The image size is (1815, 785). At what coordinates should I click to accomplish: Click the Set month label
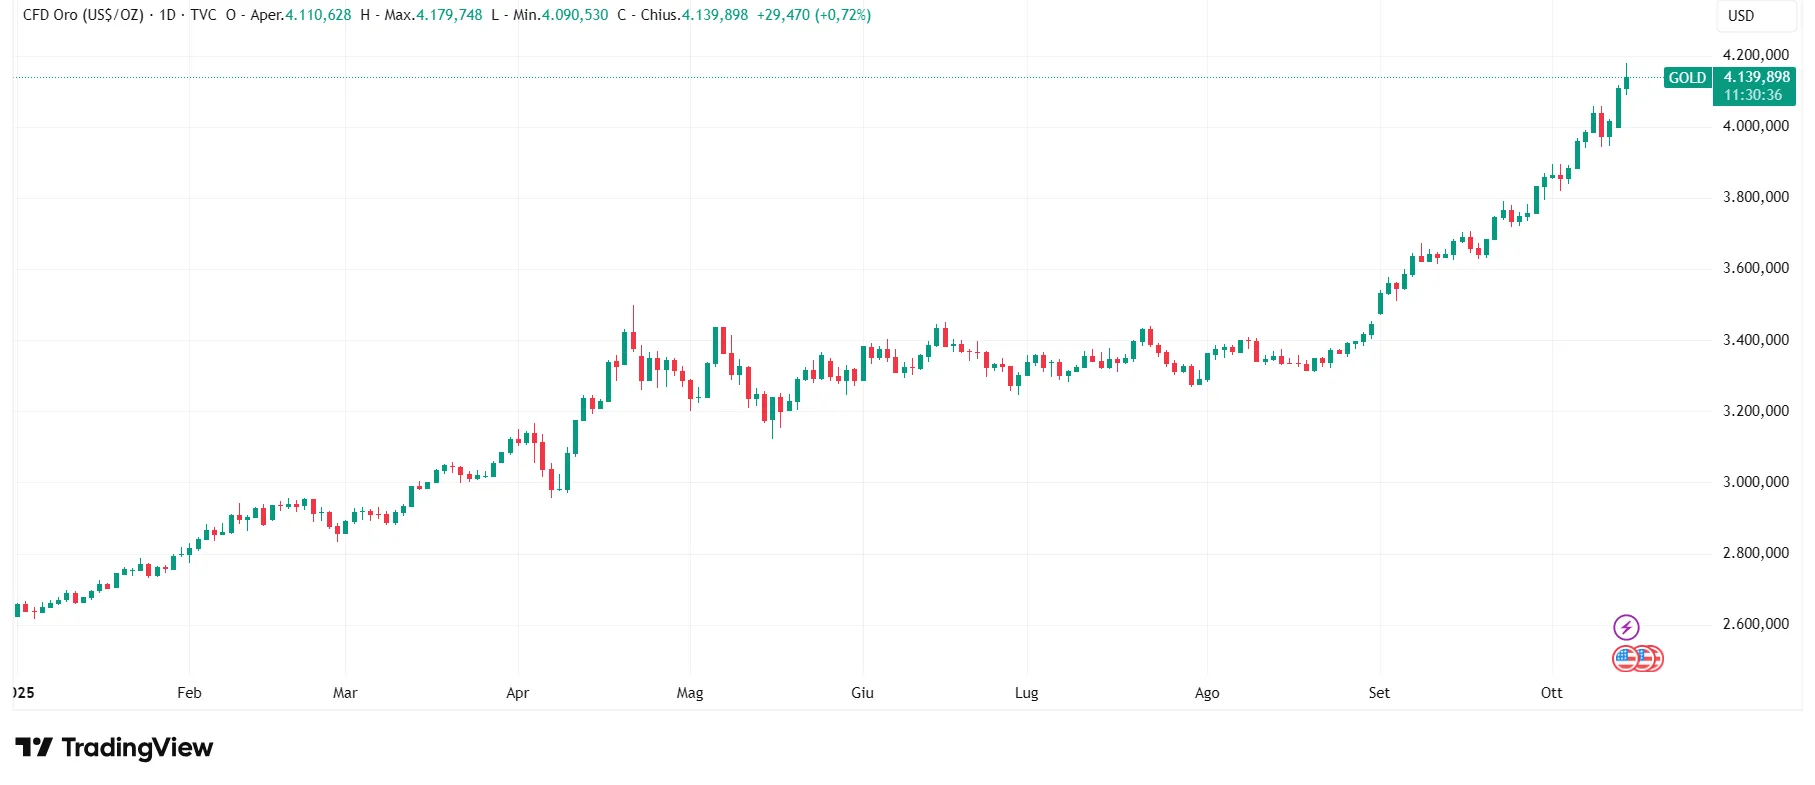pos(1379,693)
